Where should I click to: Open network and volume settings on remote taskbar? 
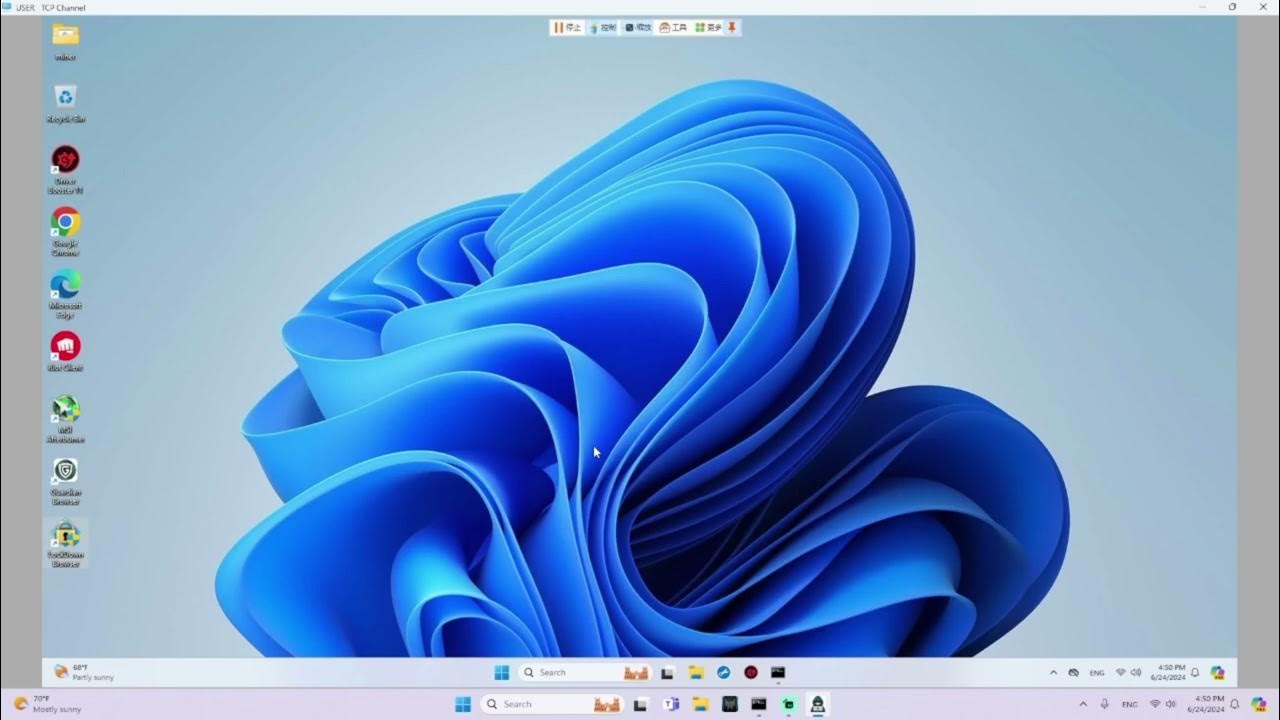[x=1129, y=673]
